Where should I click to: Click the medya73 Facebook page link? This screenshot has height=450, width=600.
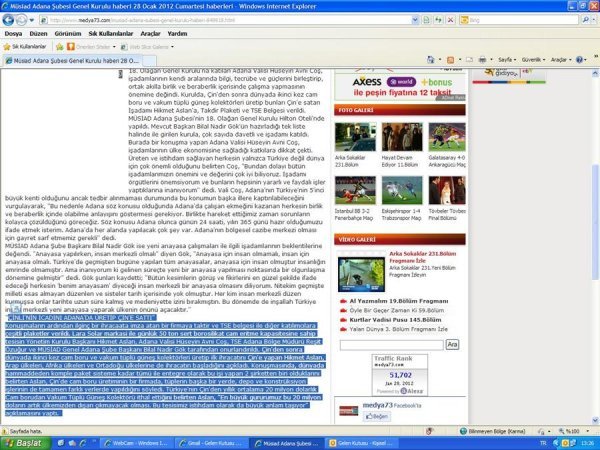click(x=378, y=405)
